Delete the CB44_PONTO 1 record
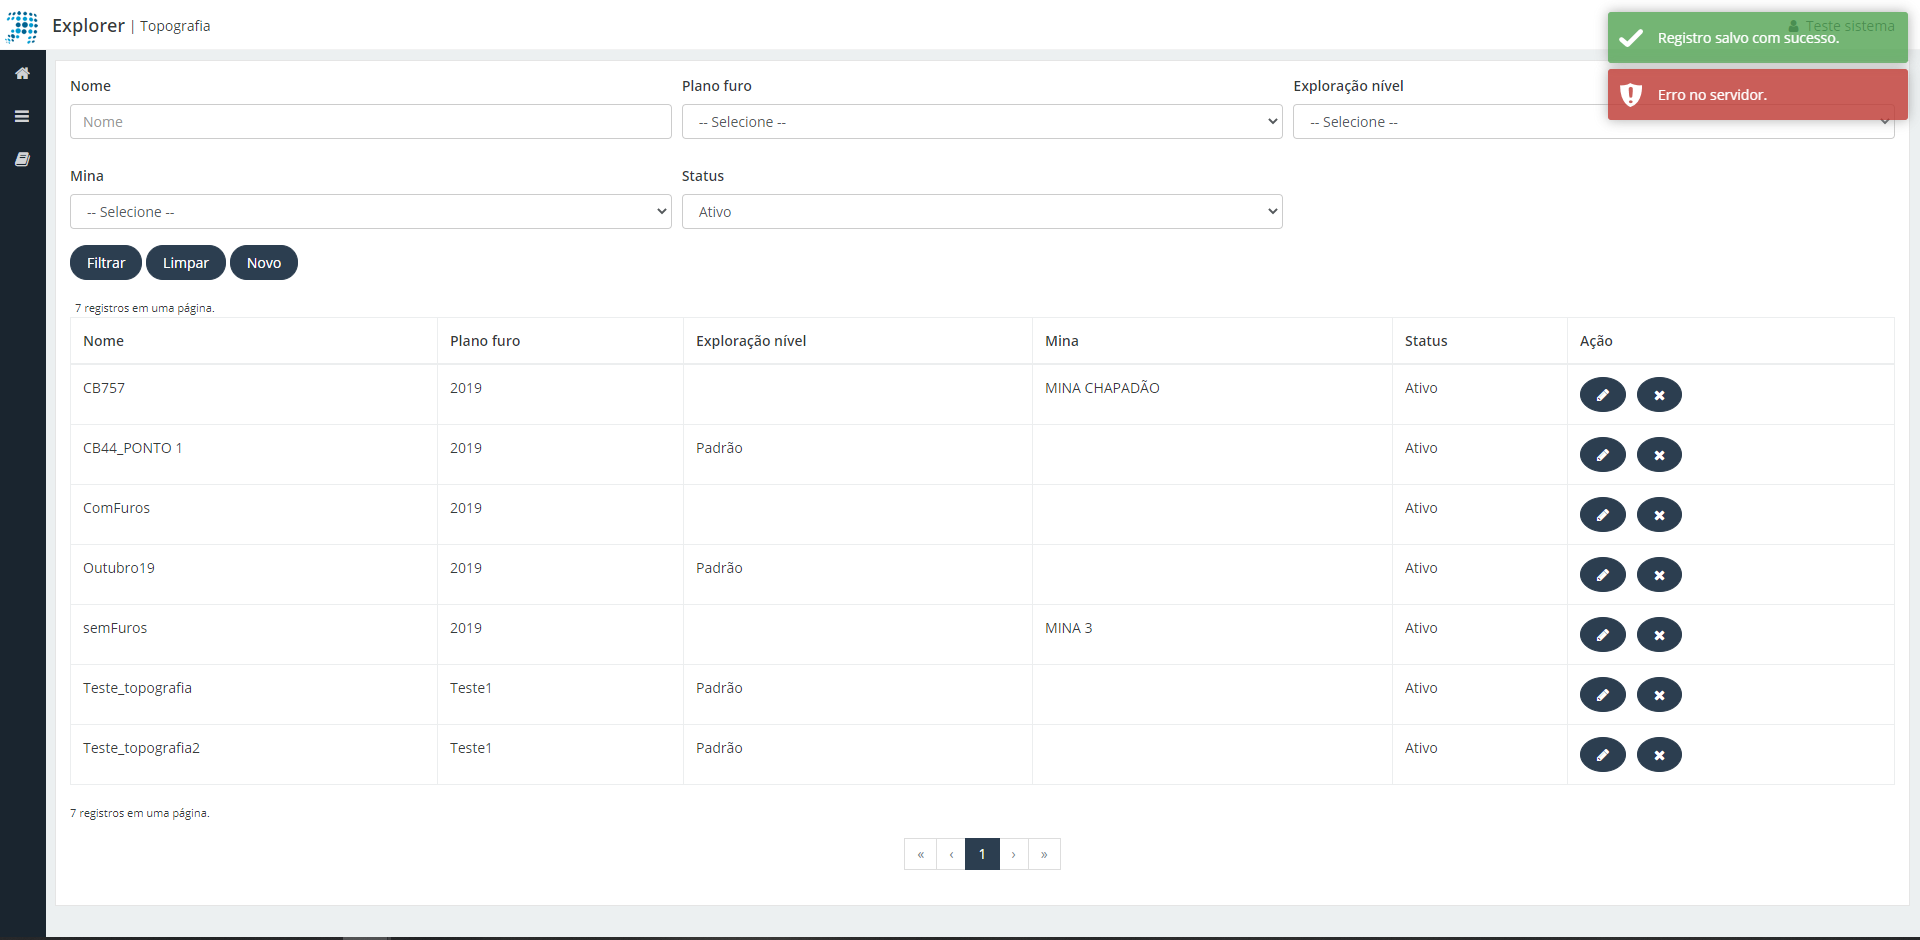1920x940 pixels. [x=1659, y=455]
